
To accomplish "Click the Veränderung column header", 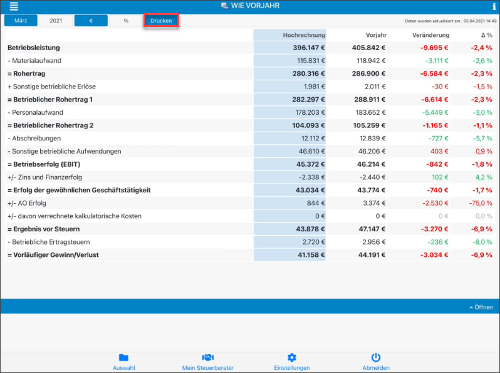I will coord(431,35).
